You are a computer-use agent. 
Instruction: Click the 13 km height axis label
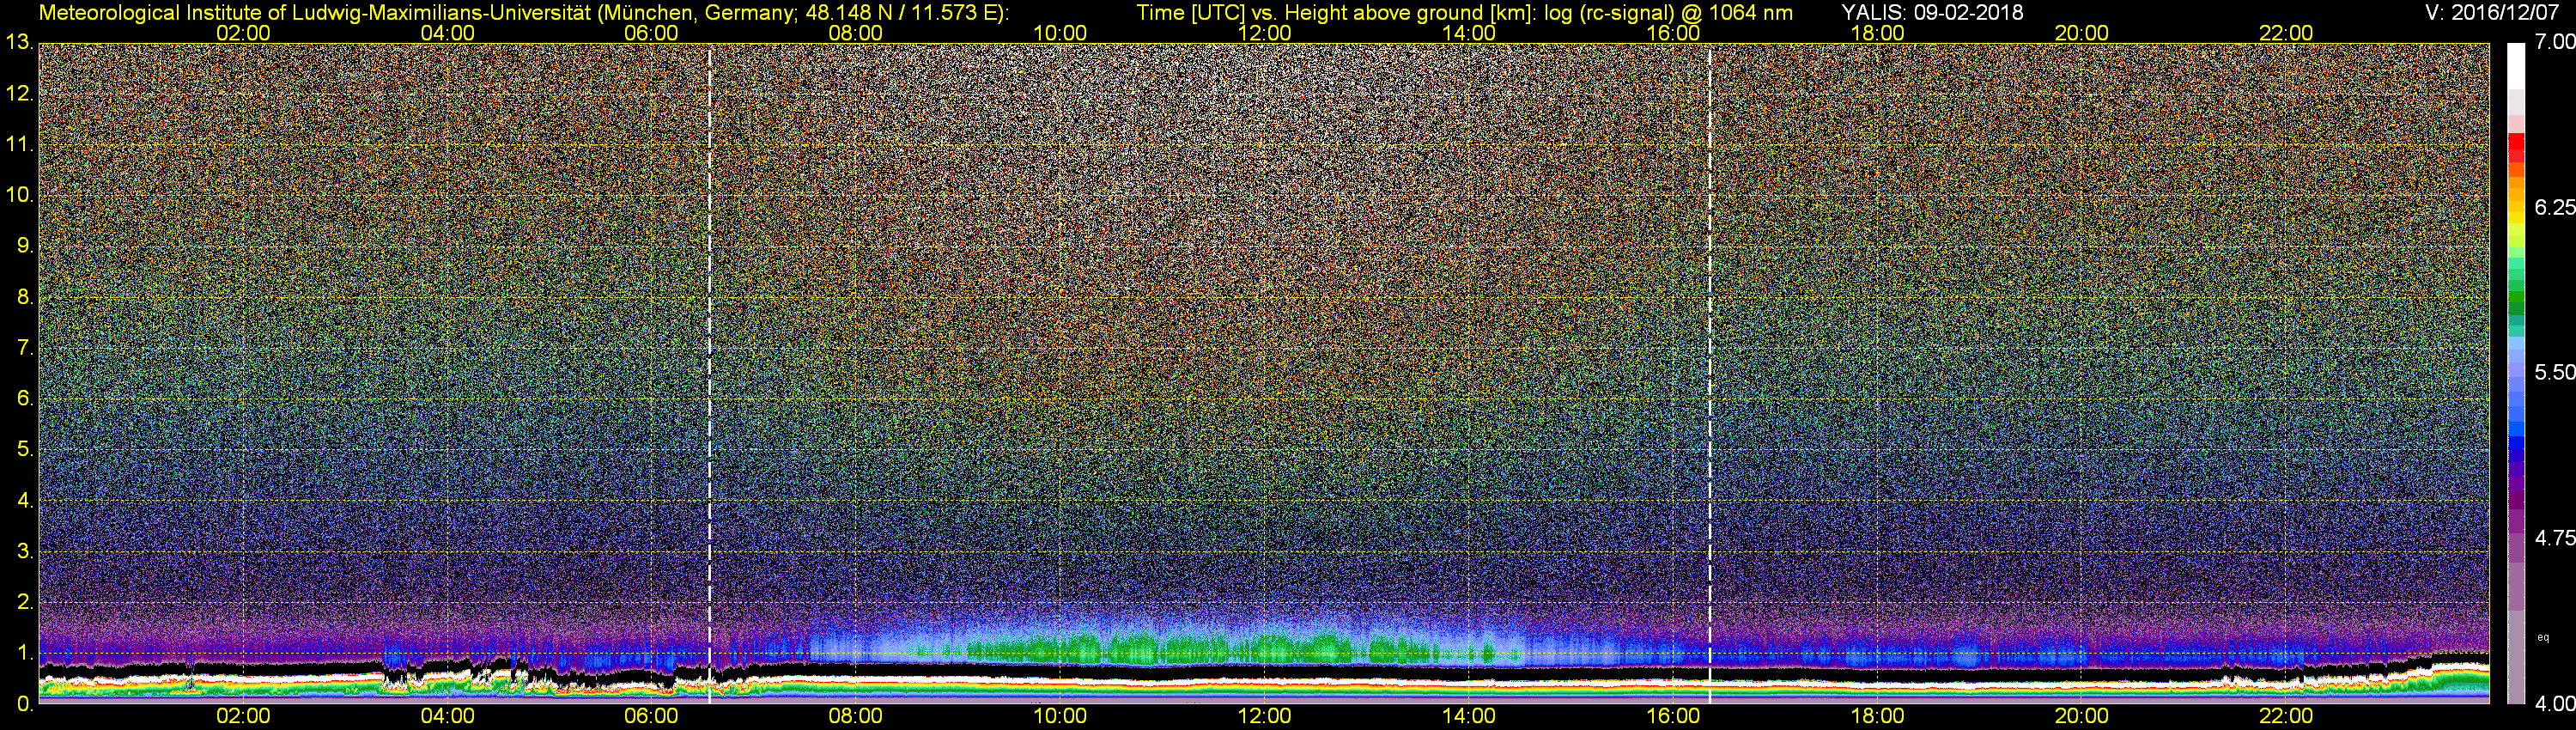point(18,43)
